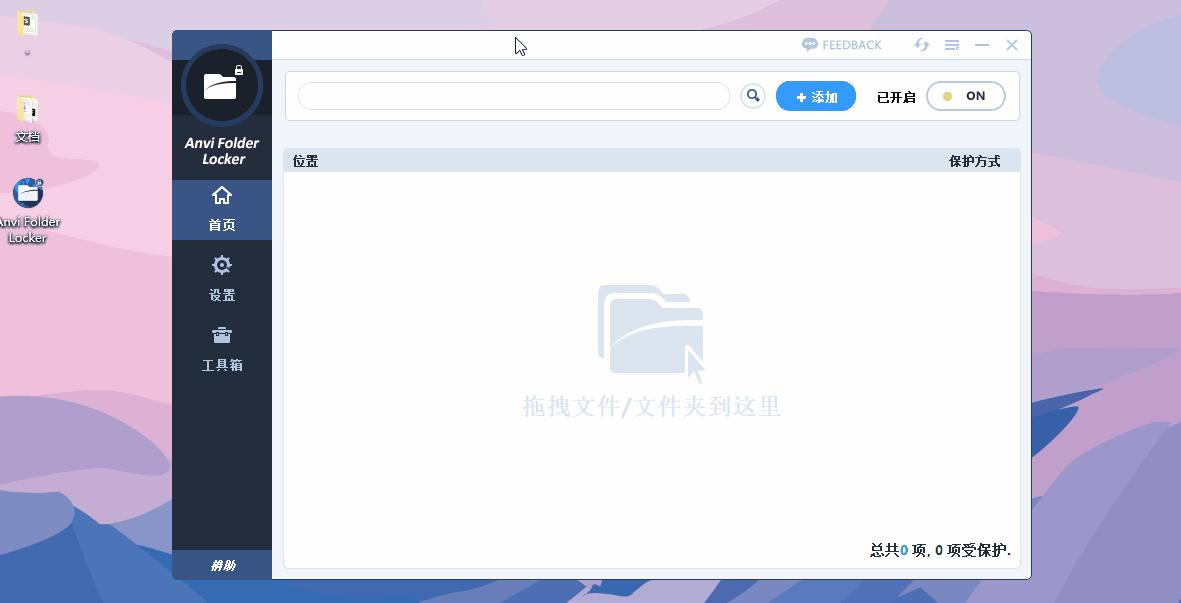This screenshot has width=1181, height=603.
Task: Close the Anvi Folder Locker window
Action: [x=1012, y=45]
